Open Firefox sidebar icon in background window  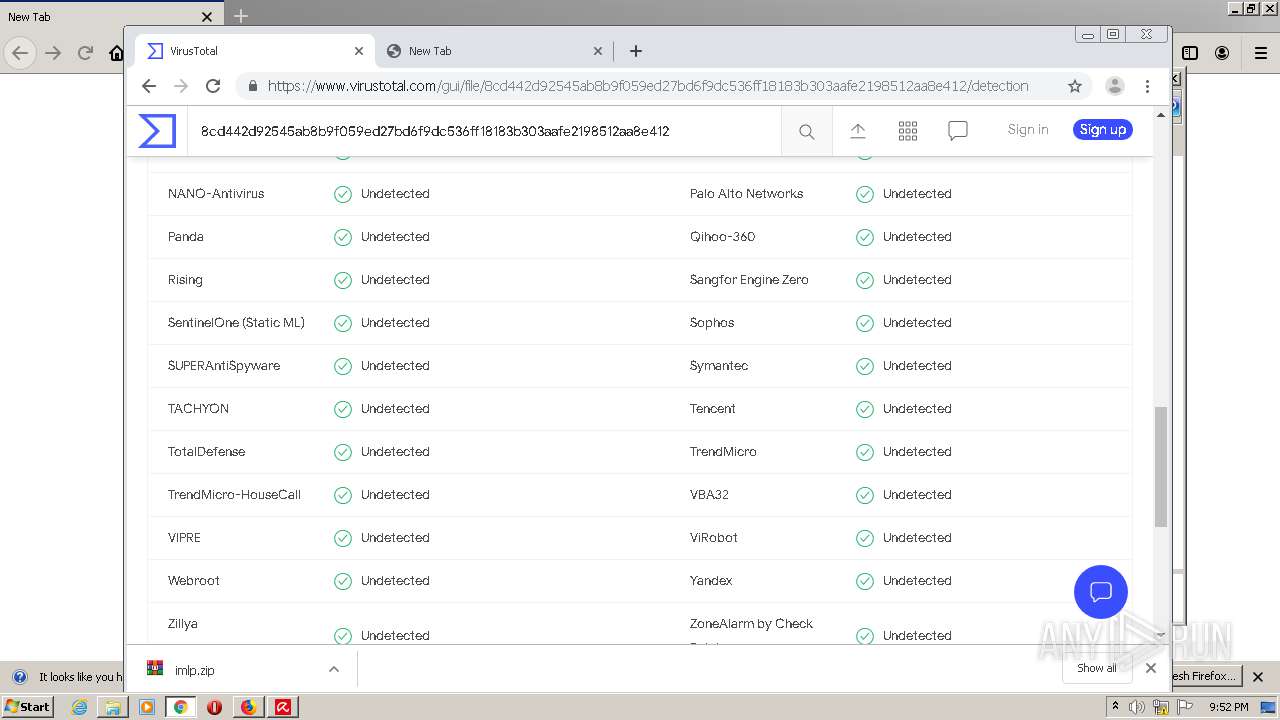tap(1190, 53)
